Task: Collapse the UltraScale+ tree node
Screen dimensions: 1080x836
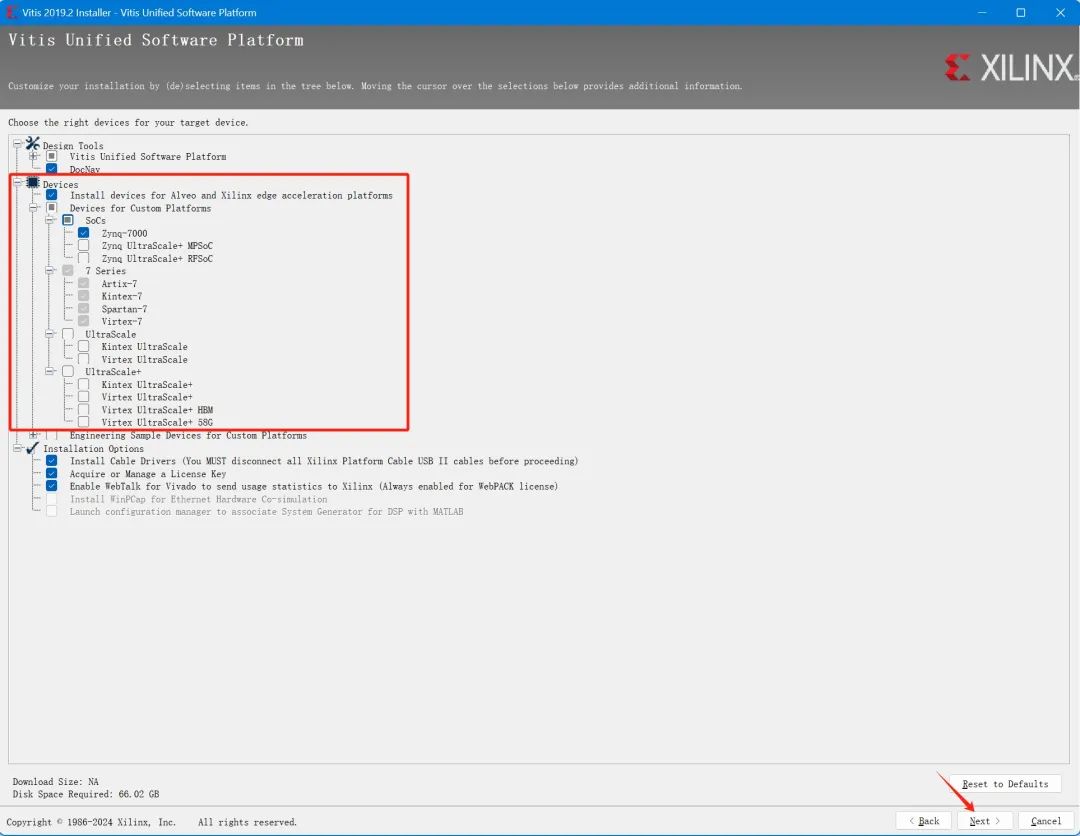Action: [49, 372]
